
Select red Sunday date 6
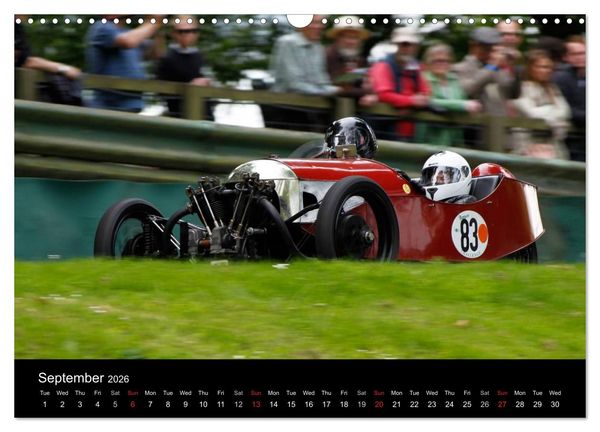133,404
